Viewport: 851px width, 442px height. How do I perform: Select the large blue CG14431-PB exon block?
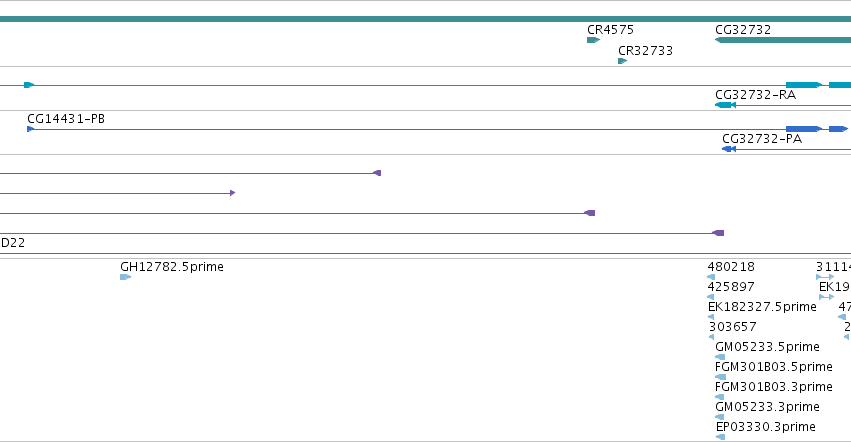pos(804,129)
